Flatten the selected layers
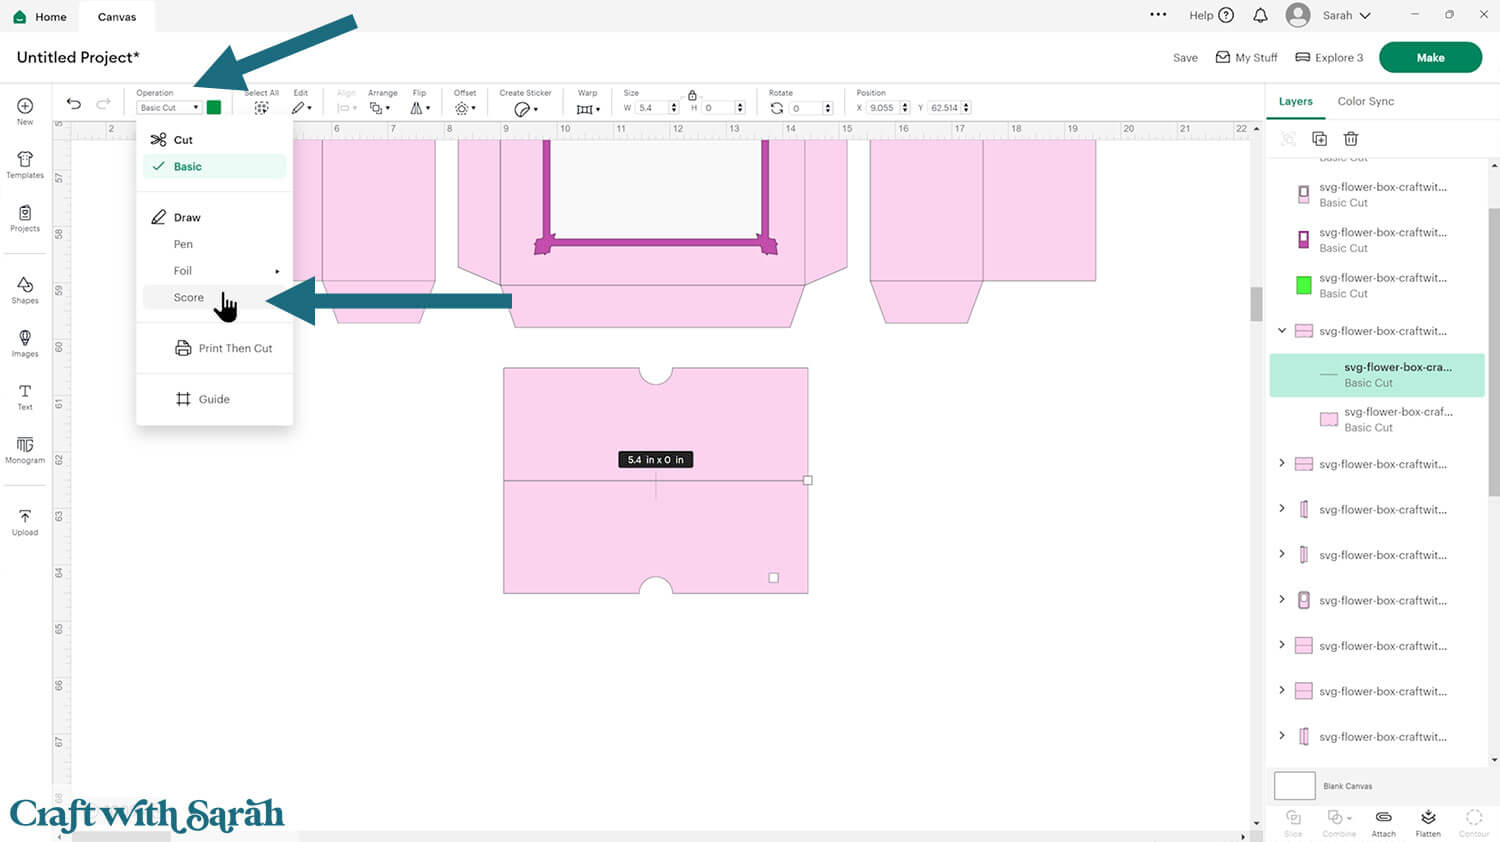Image resolution: width=1500 pixels, height=842 pixels. [x=1428, y=822]
